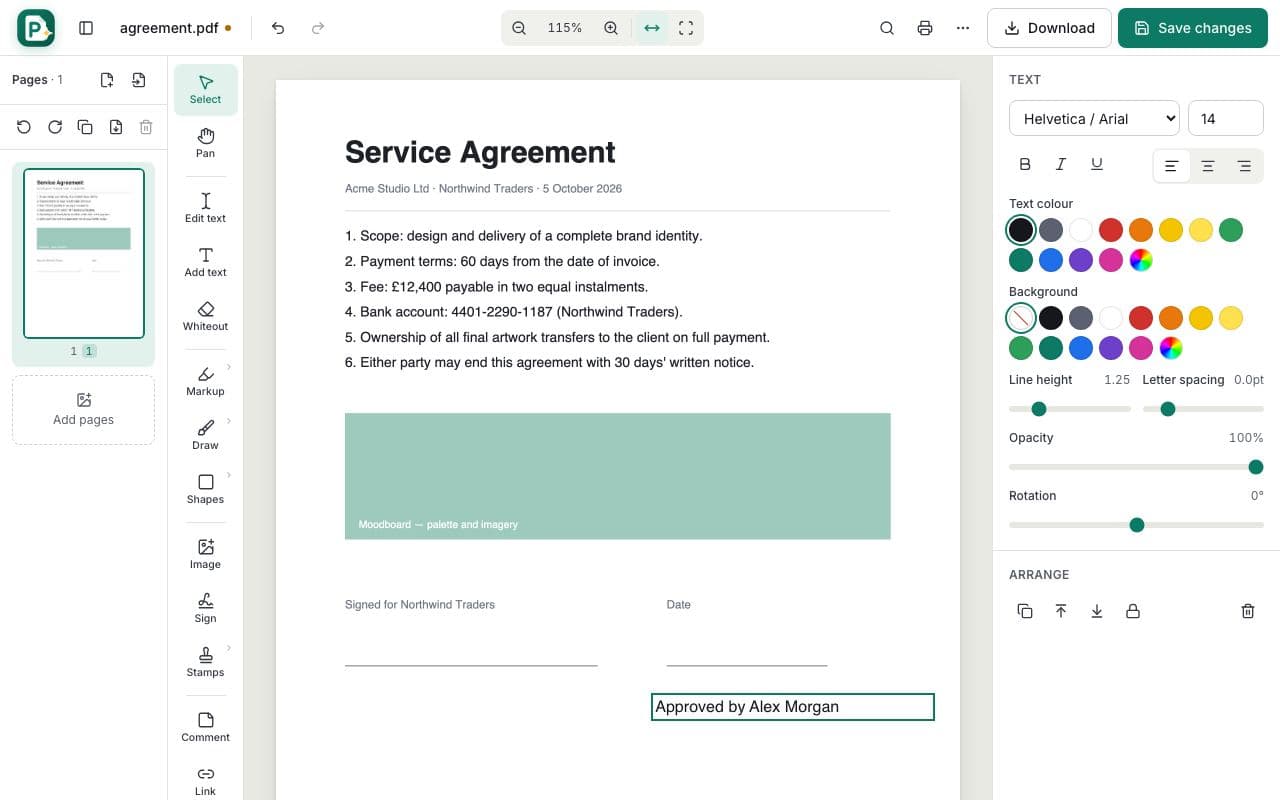Screen dimensions: 1280x800
Task: Toggle fit-to-width mode
Action: [652, 28]
